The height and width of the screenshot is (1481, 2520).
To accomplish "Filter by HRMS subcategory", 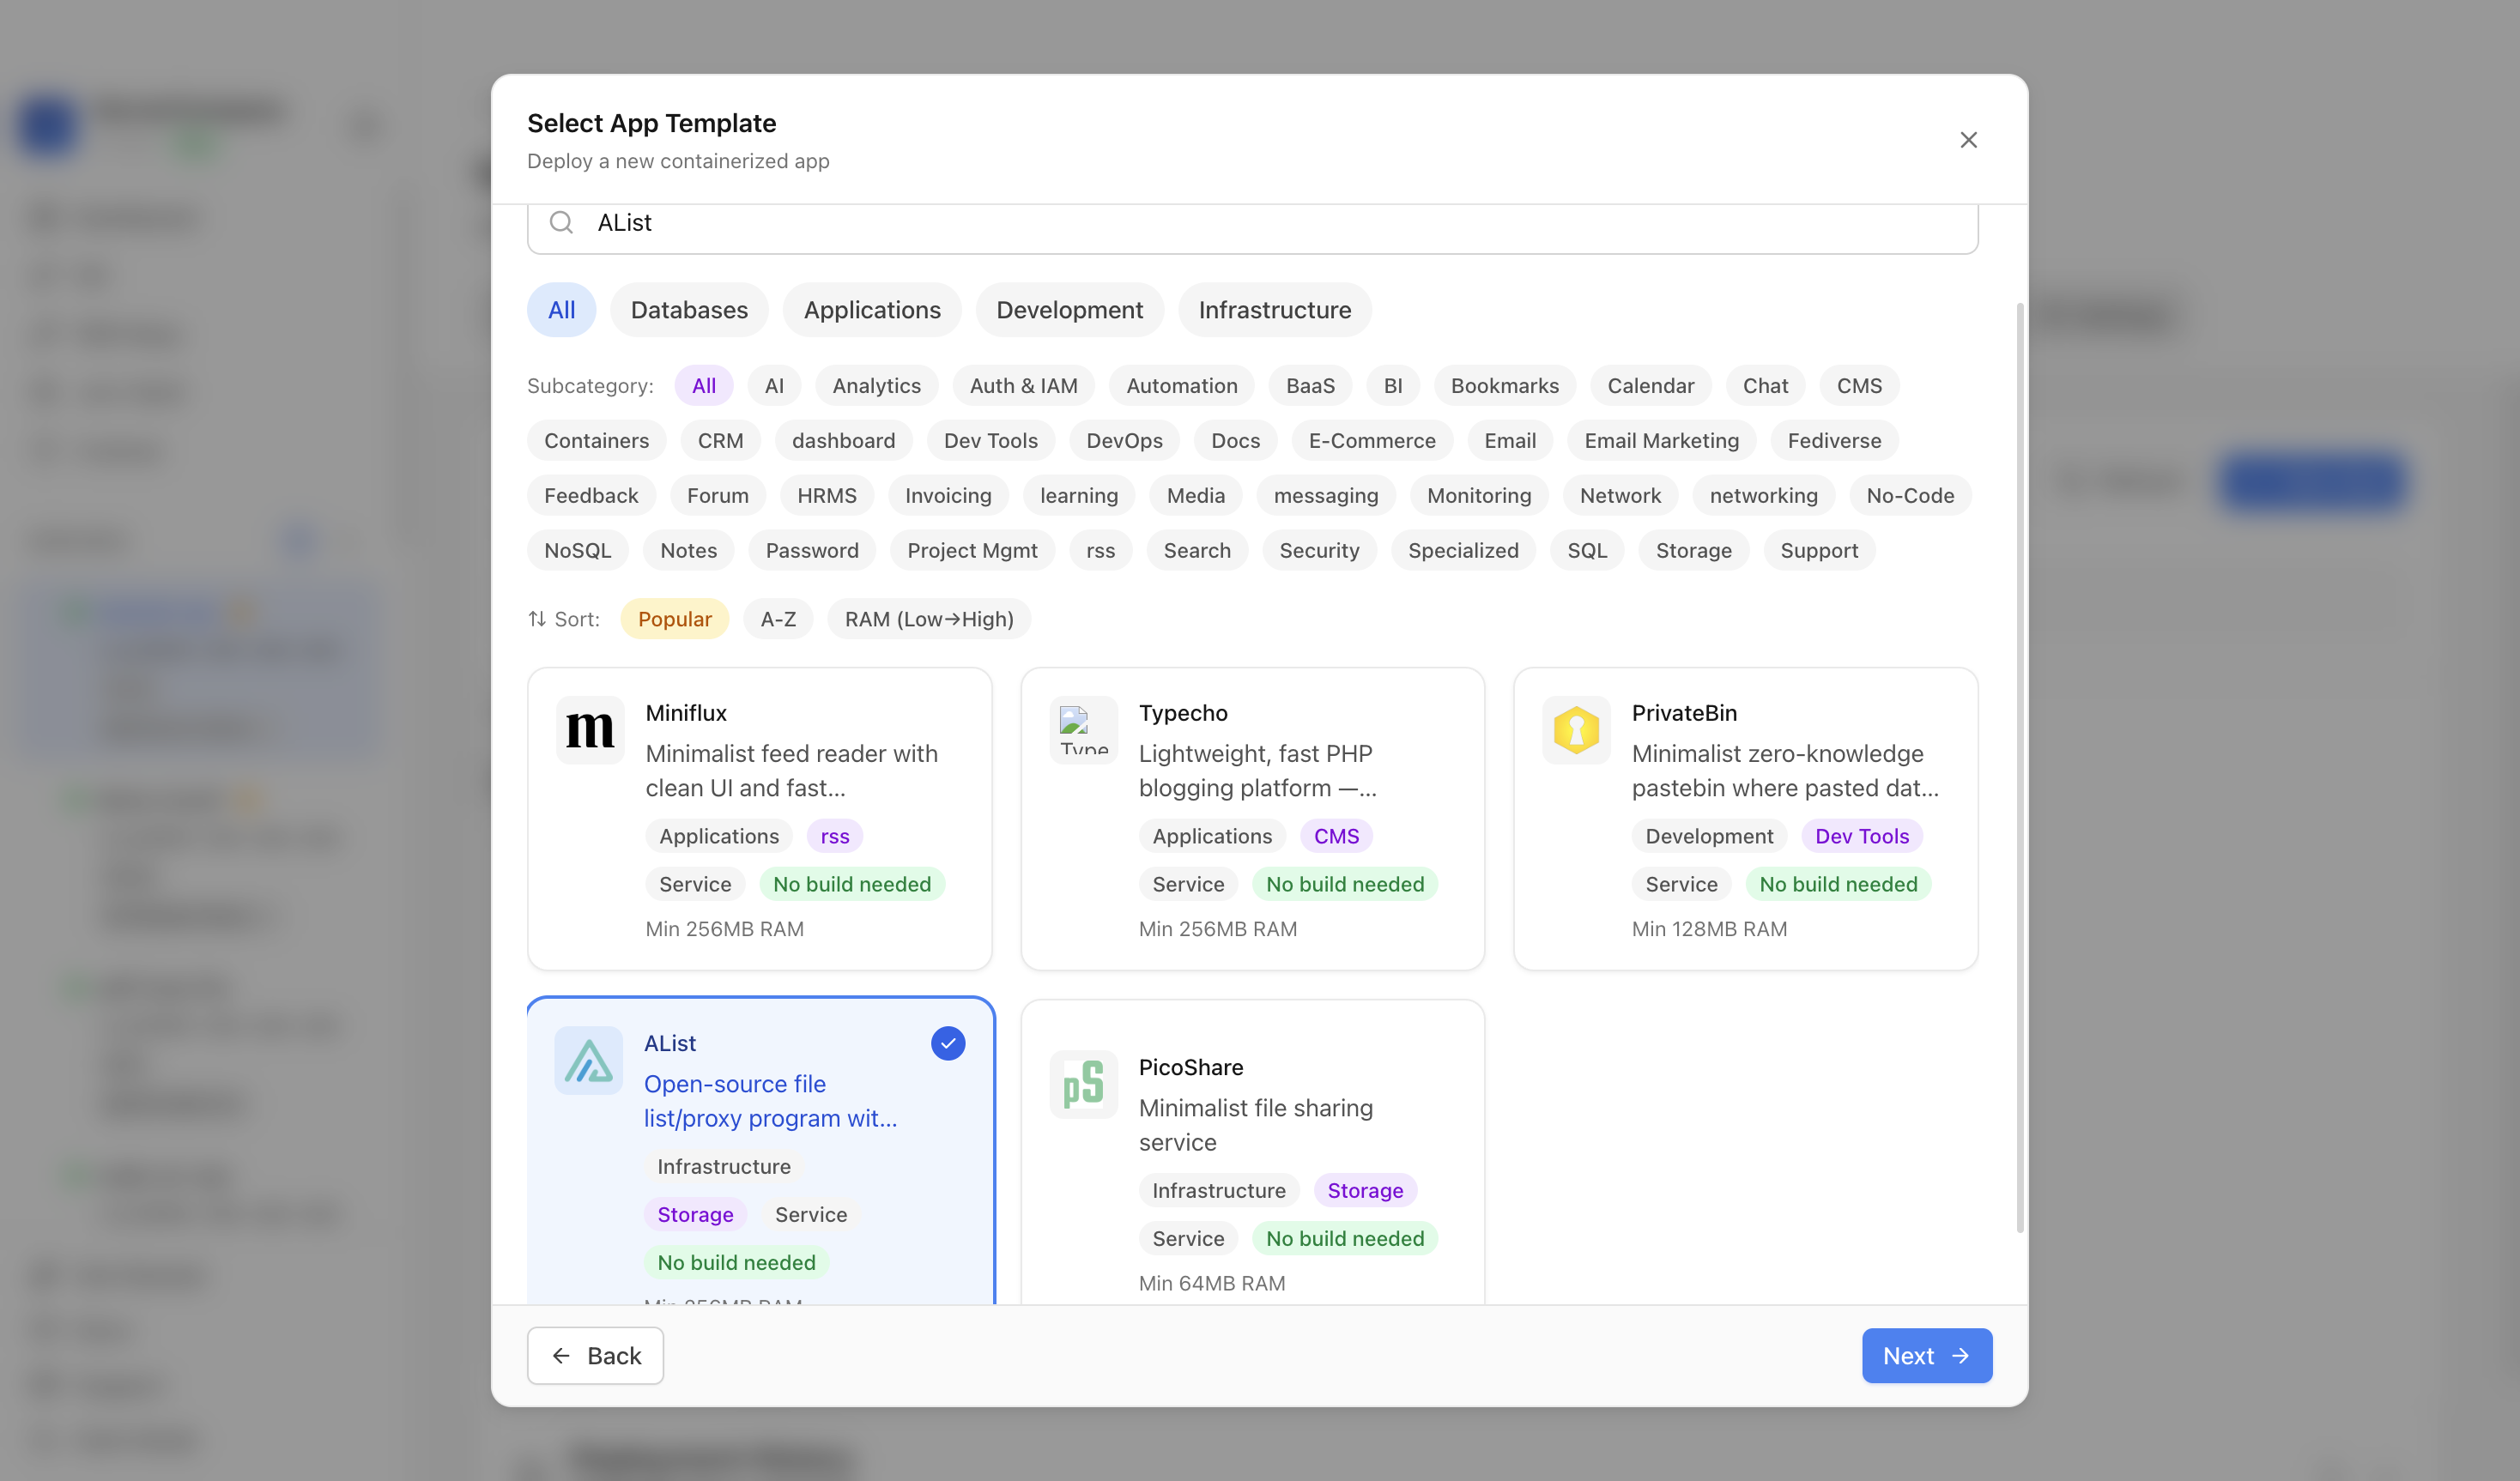I will [826, 496].
